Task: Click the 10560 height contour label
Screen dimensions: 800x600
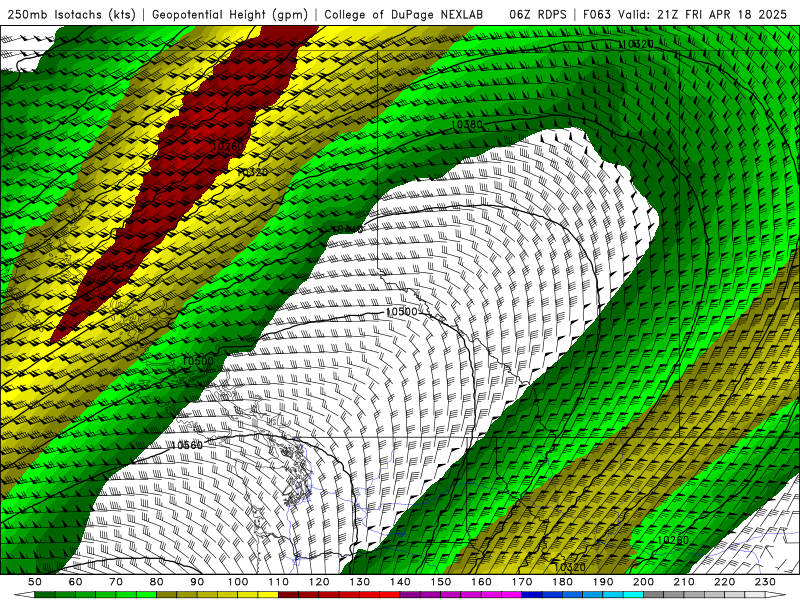Action: tap(187, 445)
